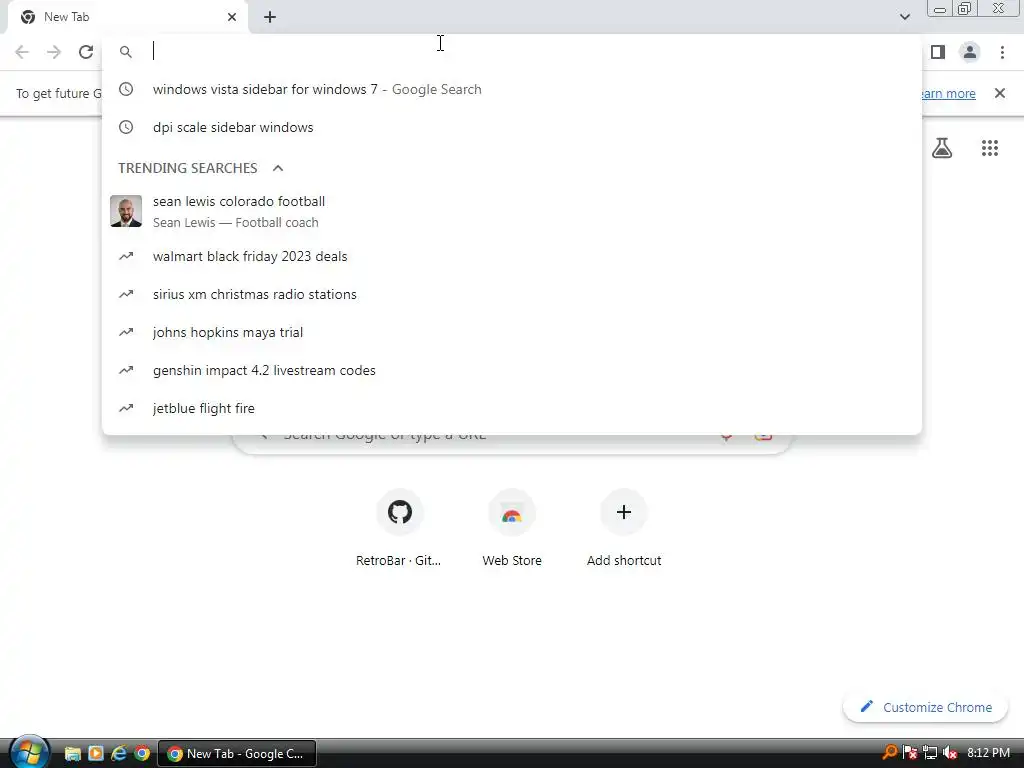
Task: Open the Web Store shortcut
Action: 512,512
